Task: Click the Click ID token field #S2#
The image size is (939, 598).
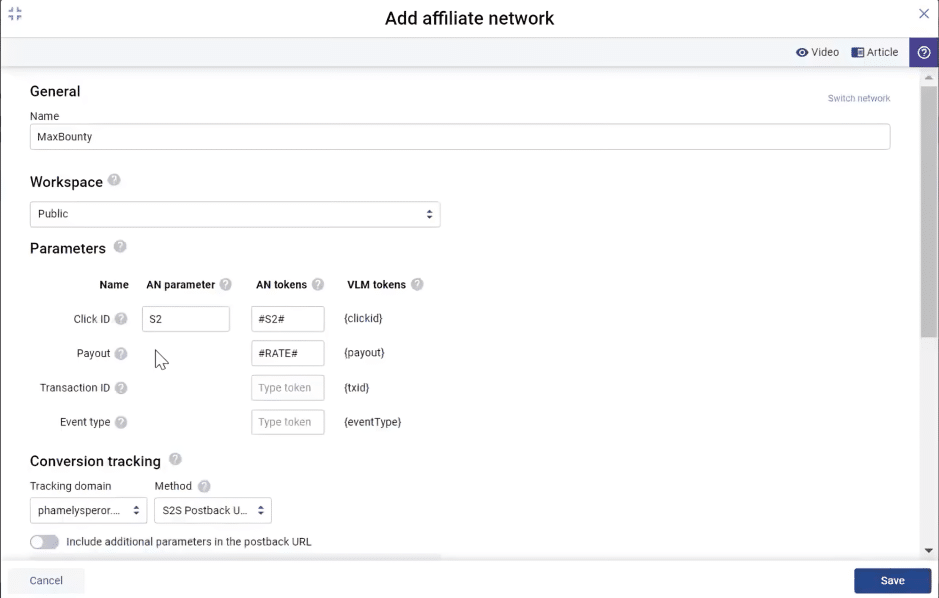Action: pos(287,319)
